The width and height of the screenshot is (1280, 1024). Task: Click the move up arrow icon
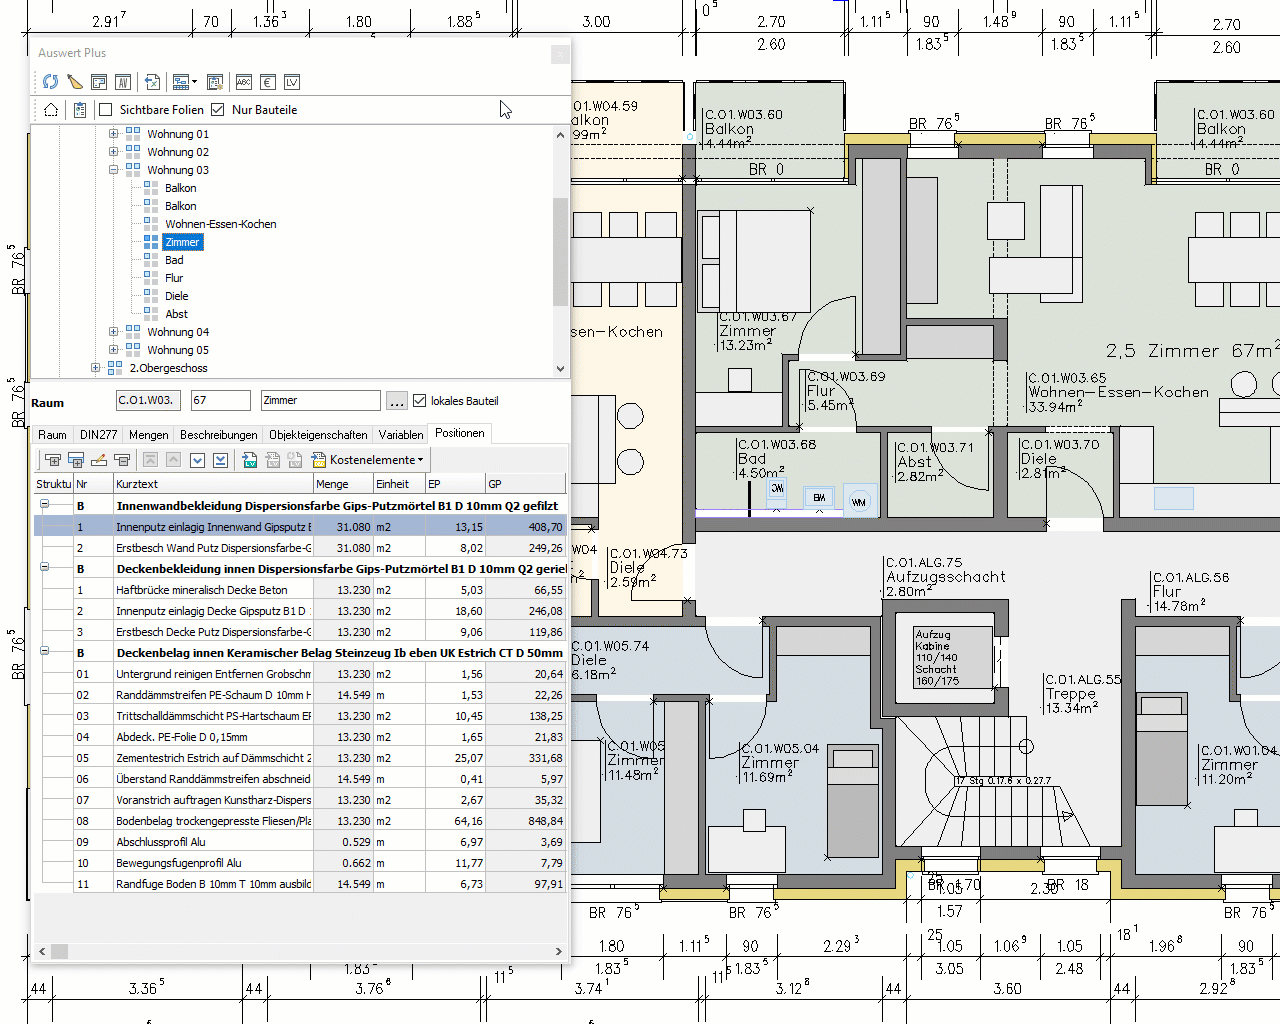[173, 460]
